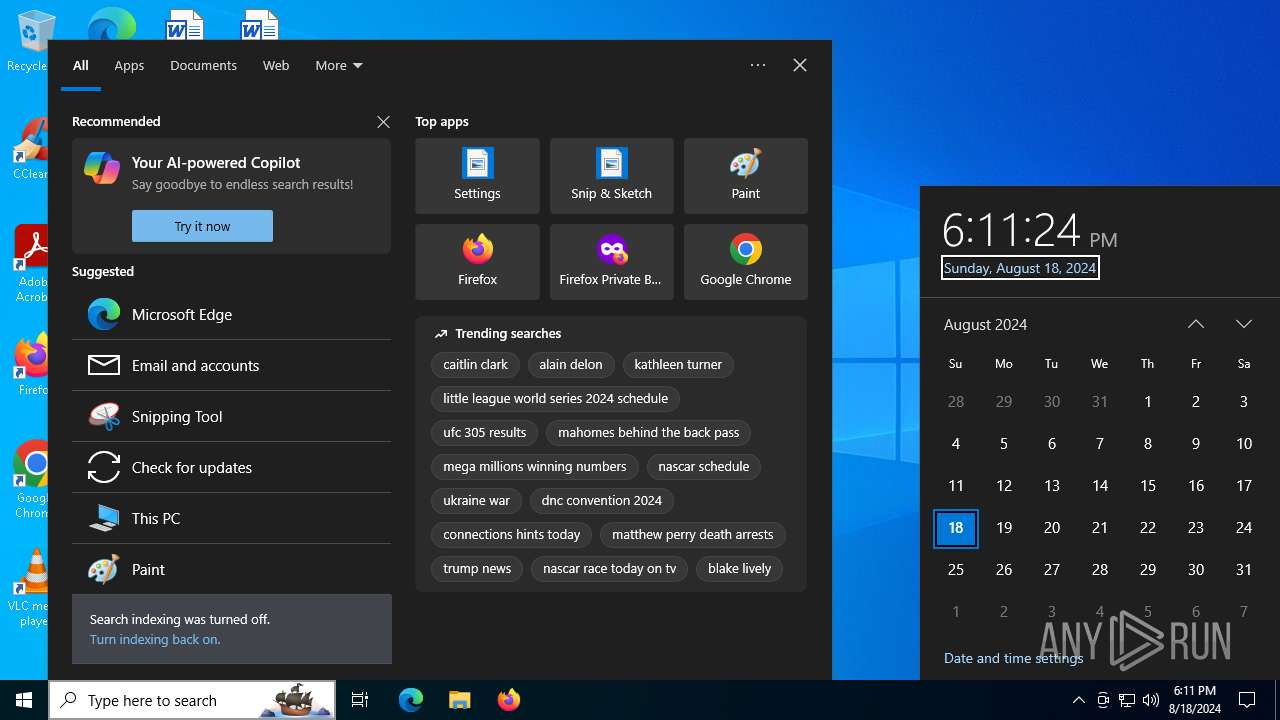
Task: Open Email and accounts suggestion
Action: click(231, 365)
